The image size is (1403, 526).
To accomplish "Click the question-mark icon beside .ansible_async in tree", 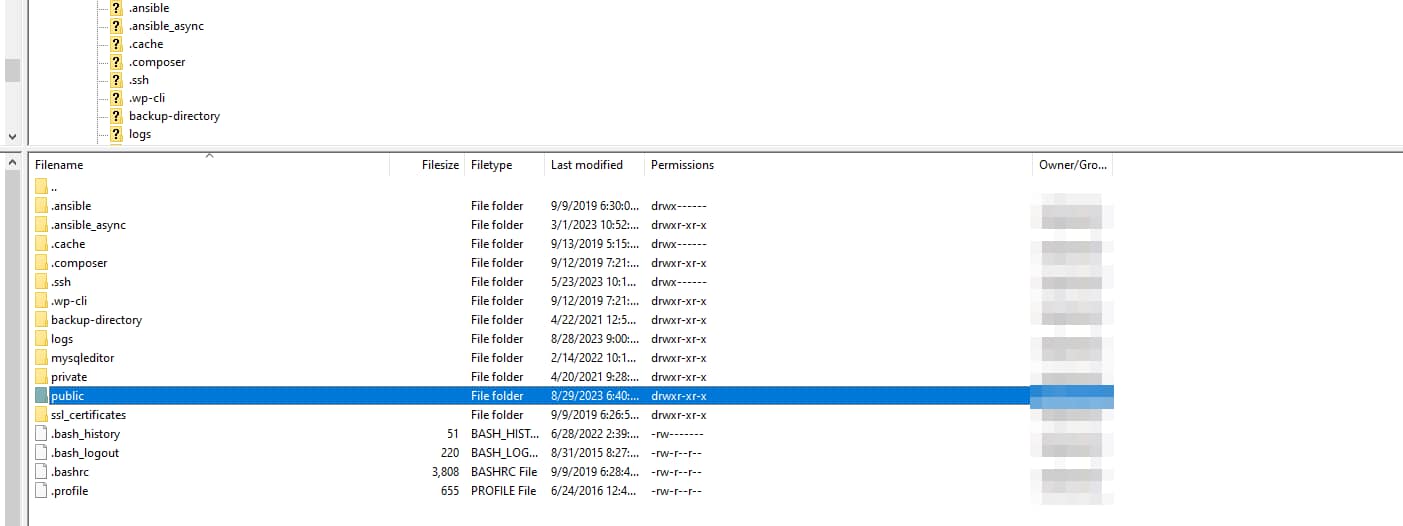I will click(117, 26).
